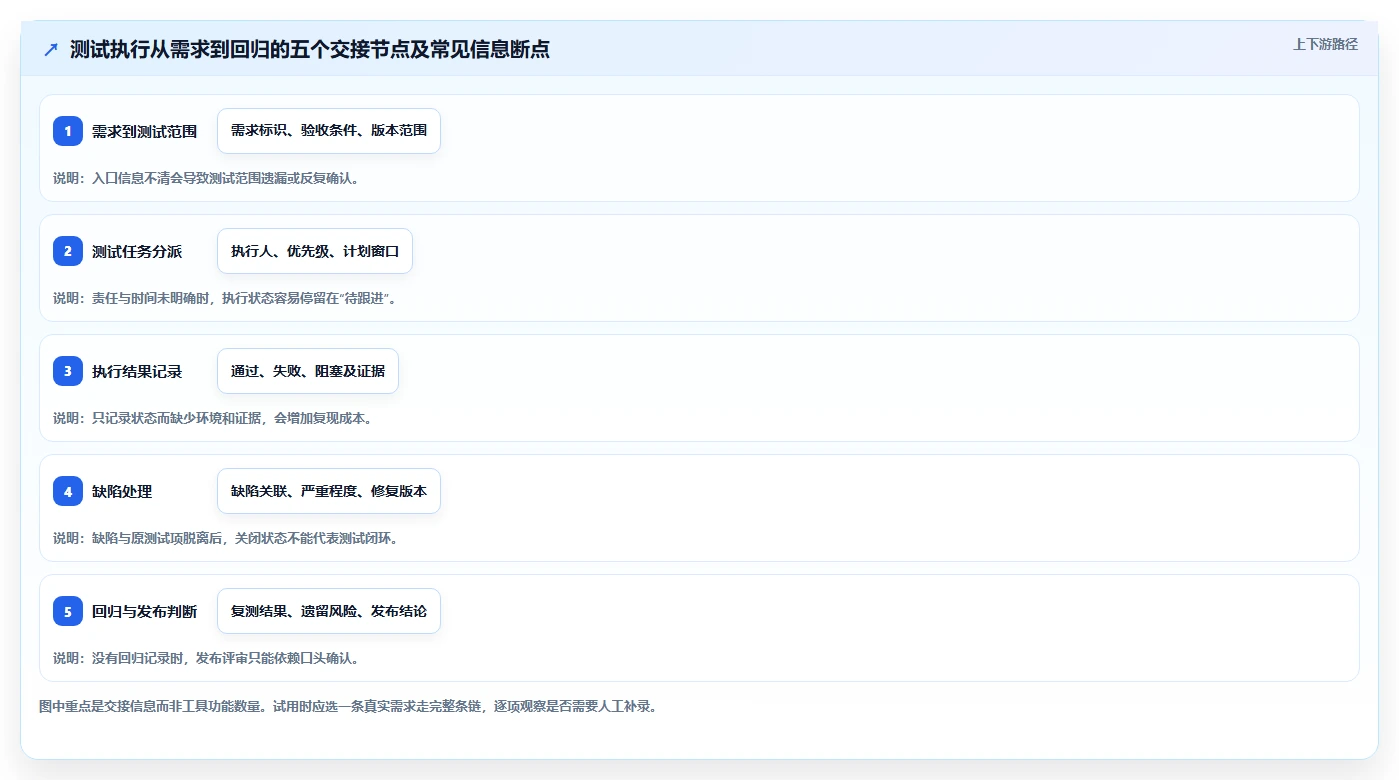Screen dimensions: 1399x780
Task: Click the number 2 step badge
Action: (68, 251)
